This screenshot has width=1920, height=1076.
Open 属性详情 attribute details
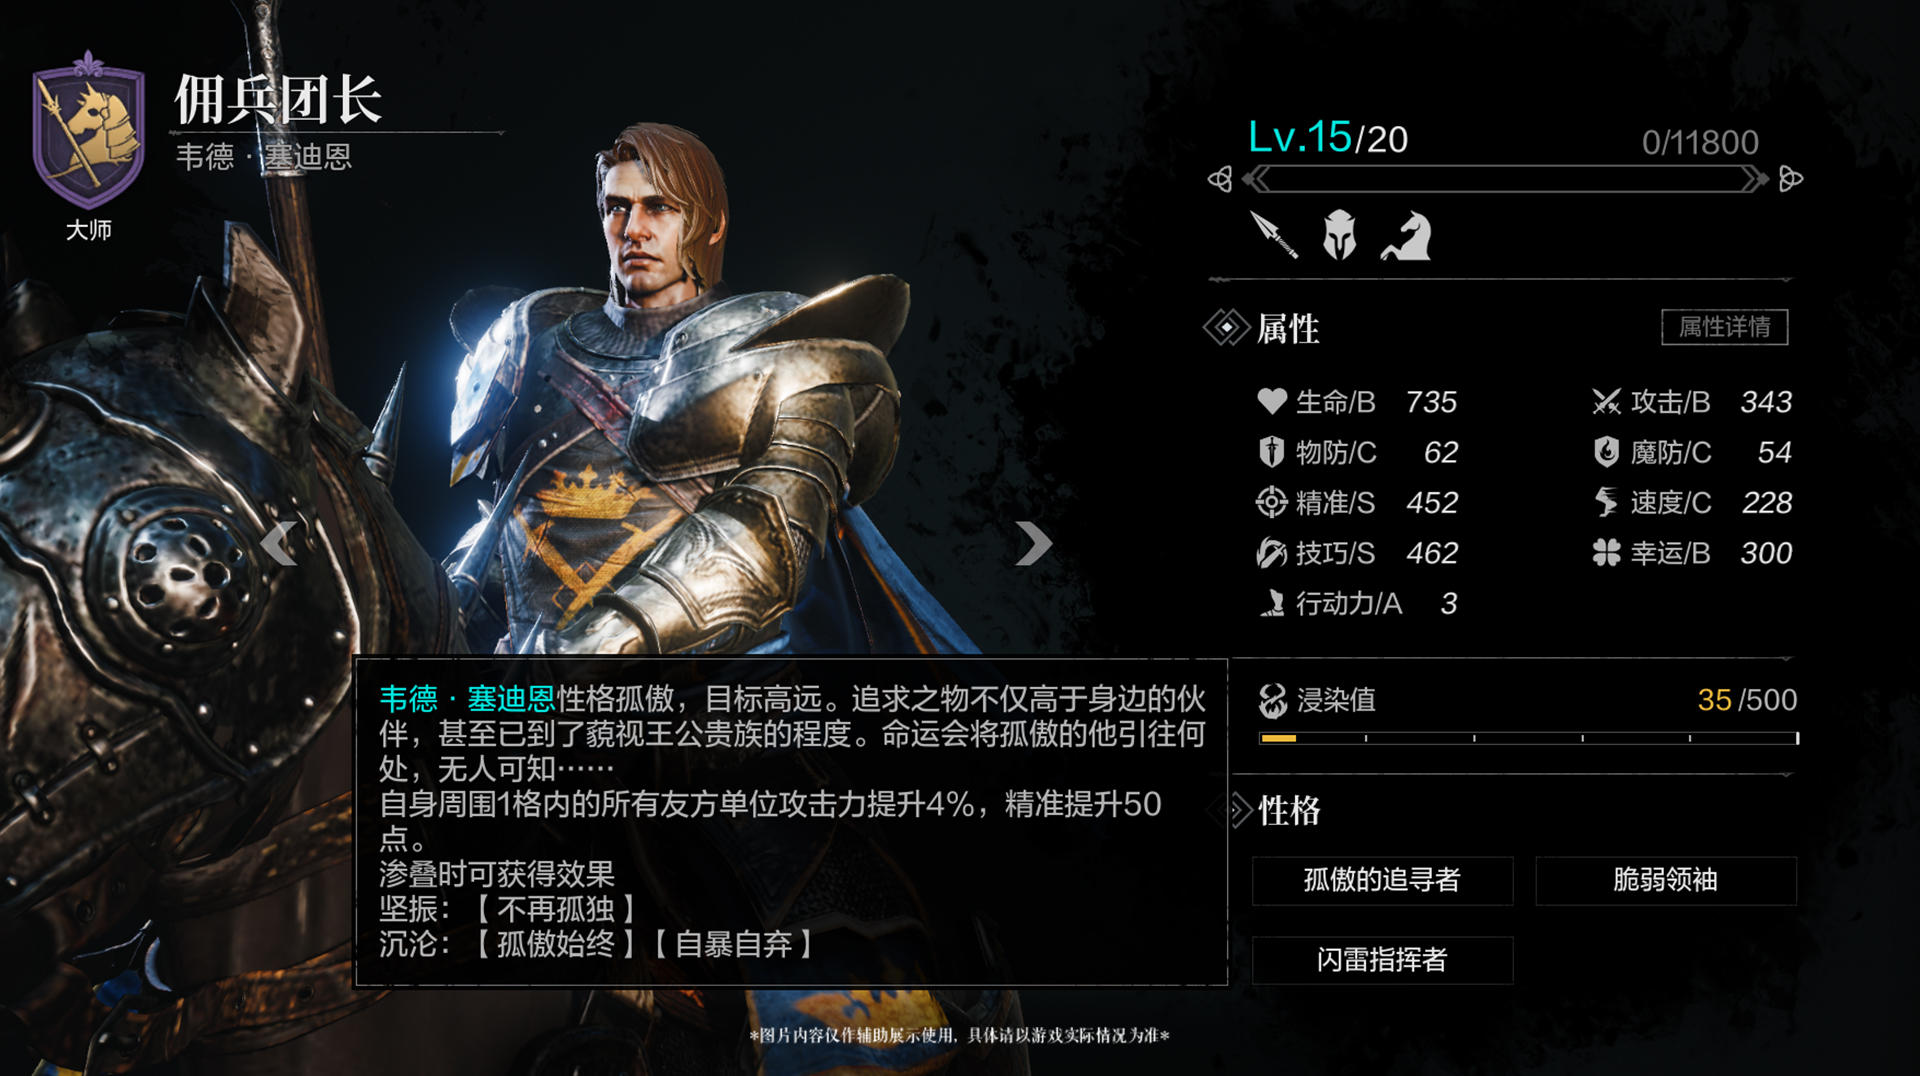[1724, 327]
